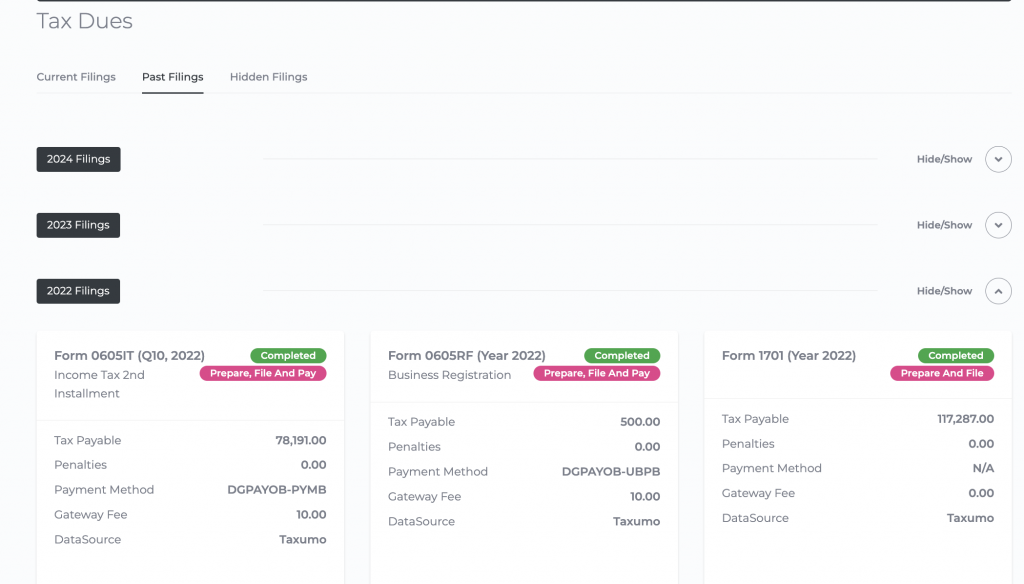Click Completed badge on Form 0605RF
This screenshot has height=584, width=1024.
click(x=622, y=356)
